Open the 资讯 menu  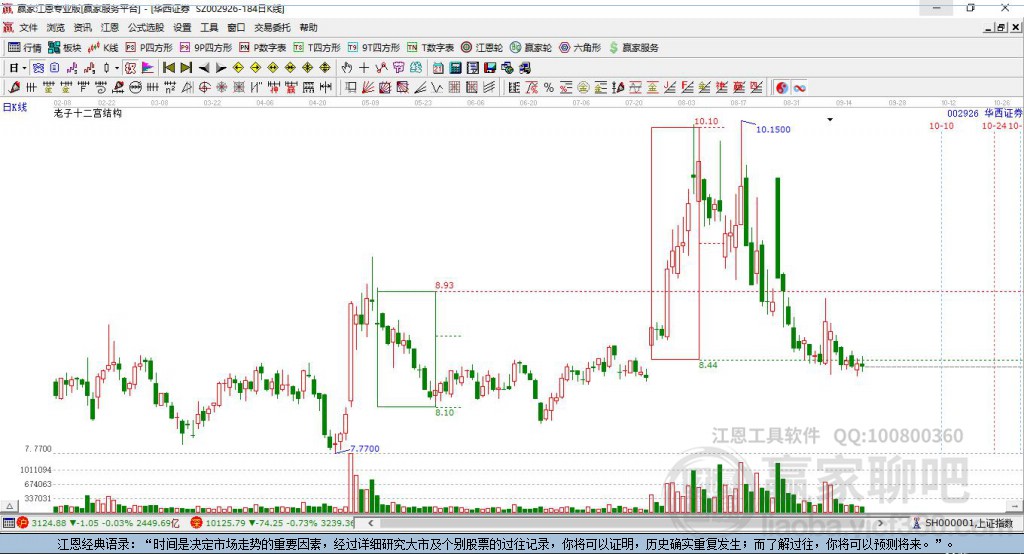point(82,27)
